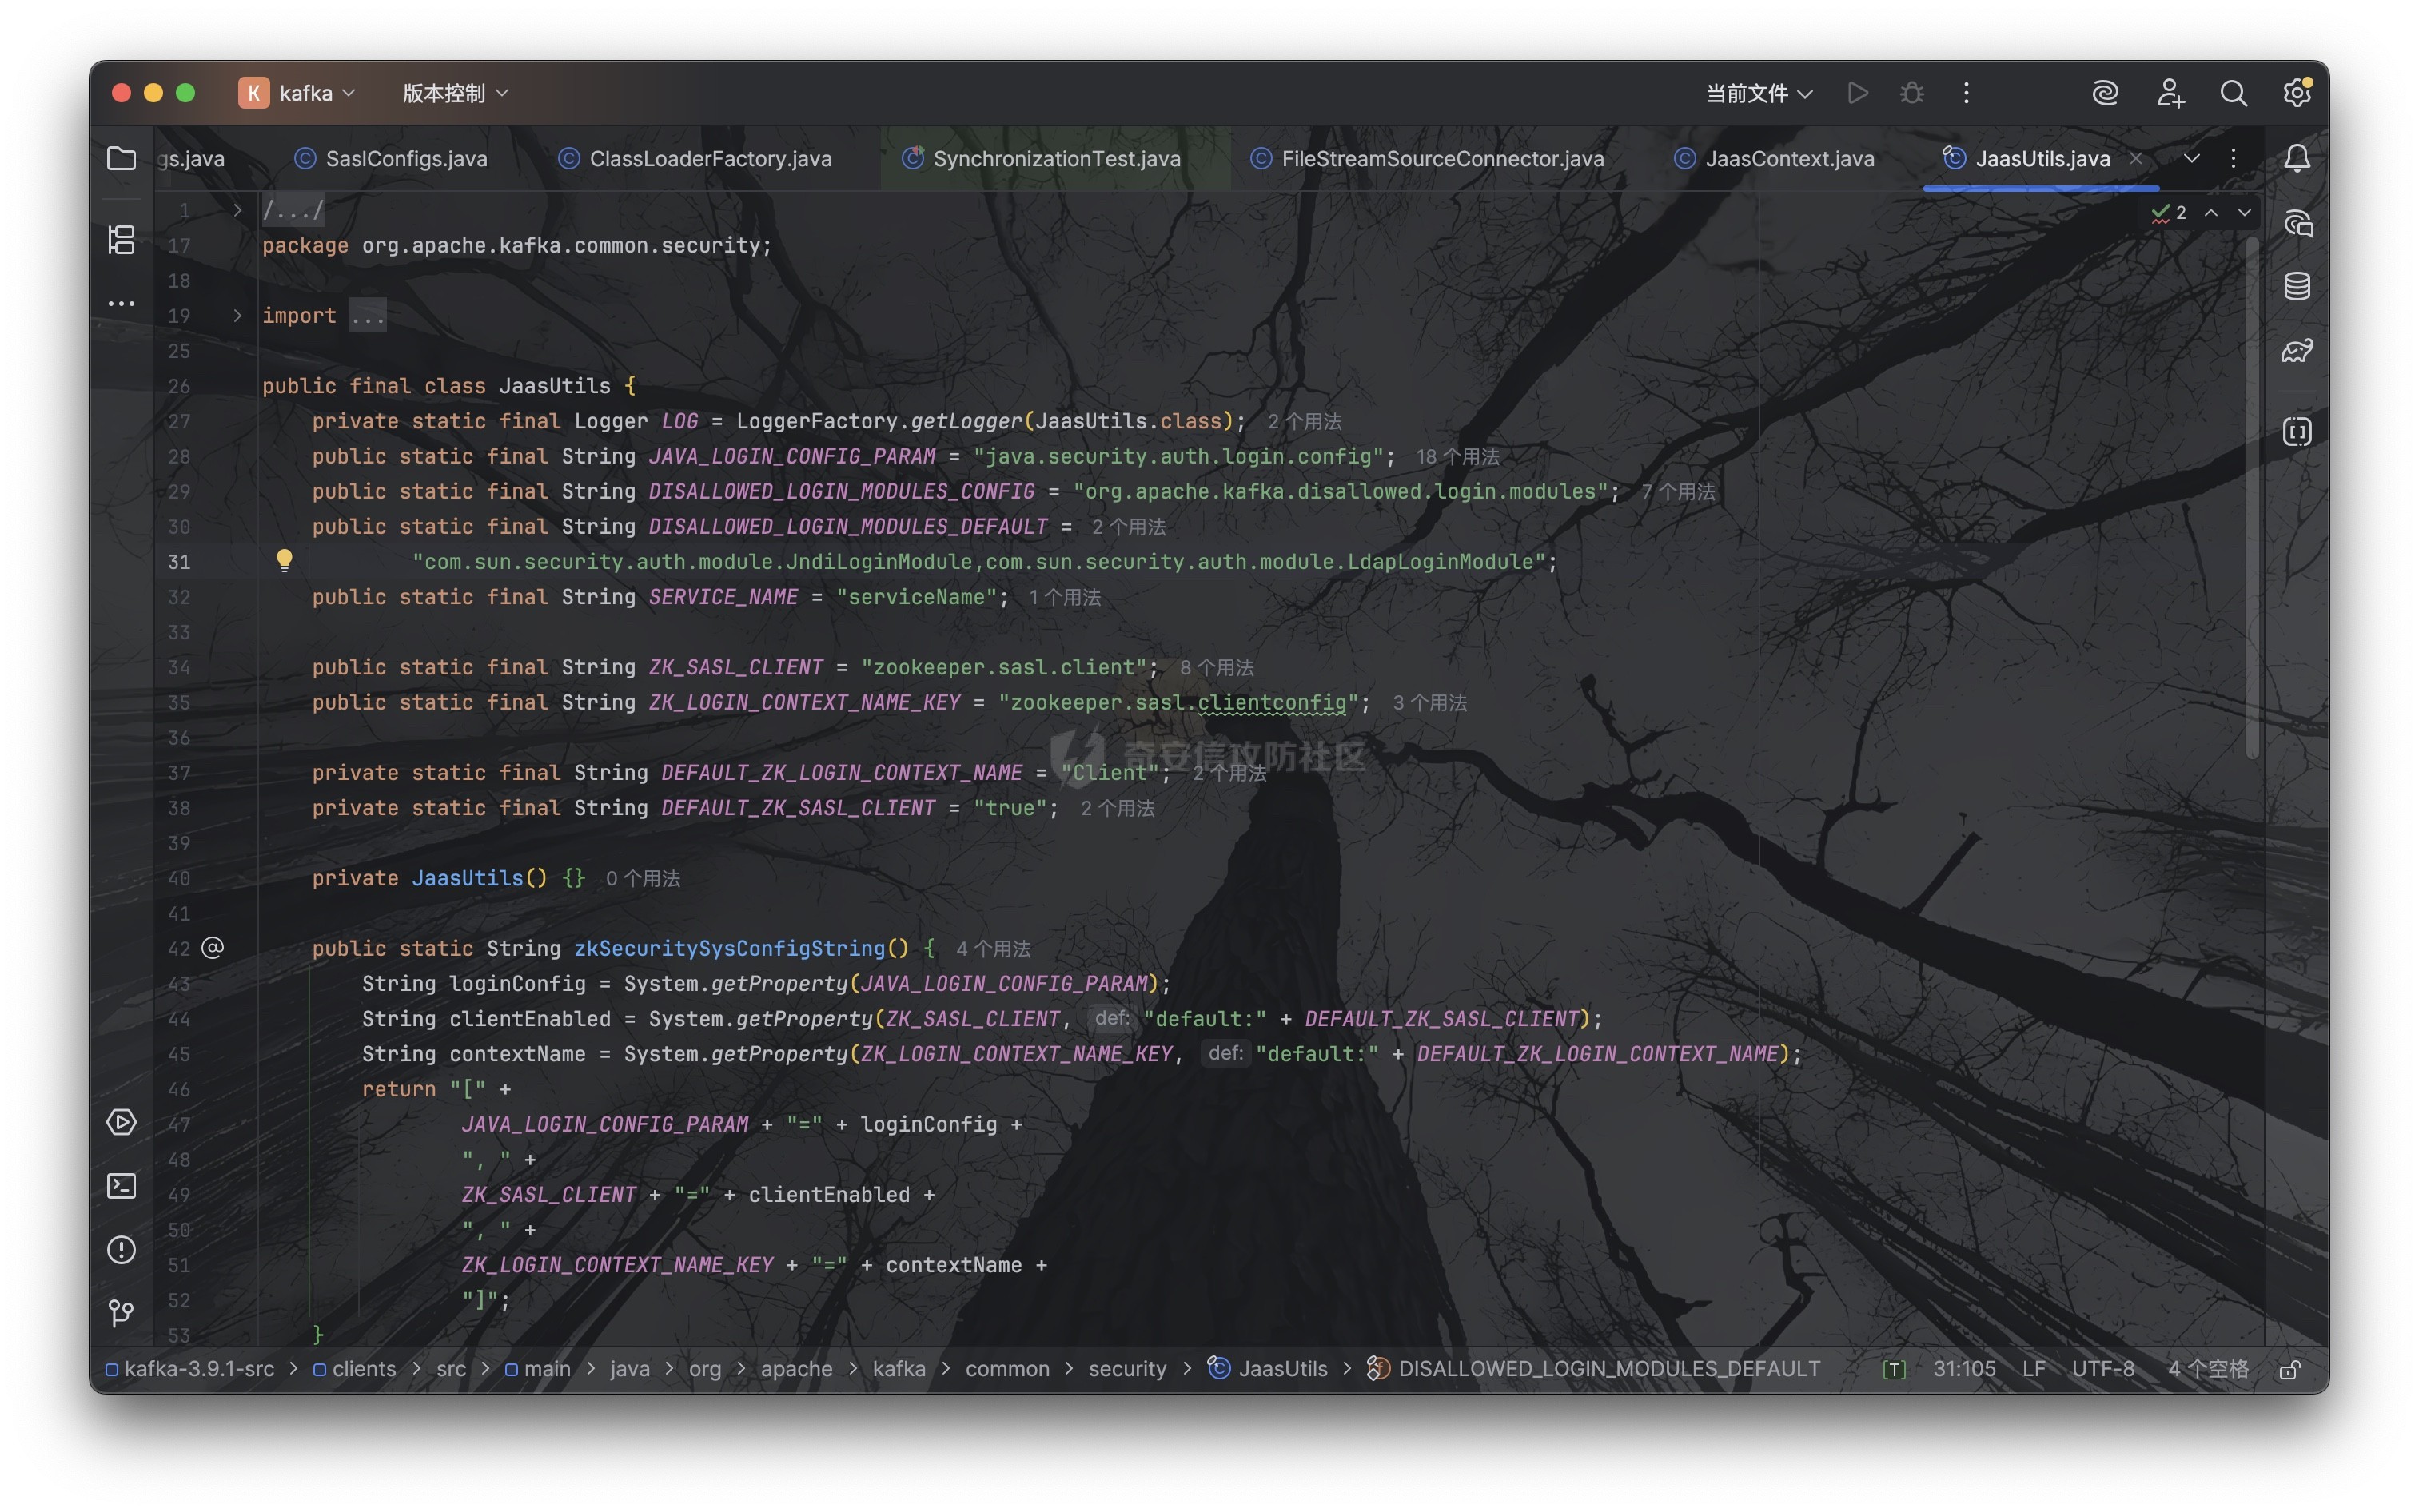Image resolution: width=2419 pixels, height=1512 pixels.
Task: Open the AI assistant spiral icon
Action: pos(2106,93)
